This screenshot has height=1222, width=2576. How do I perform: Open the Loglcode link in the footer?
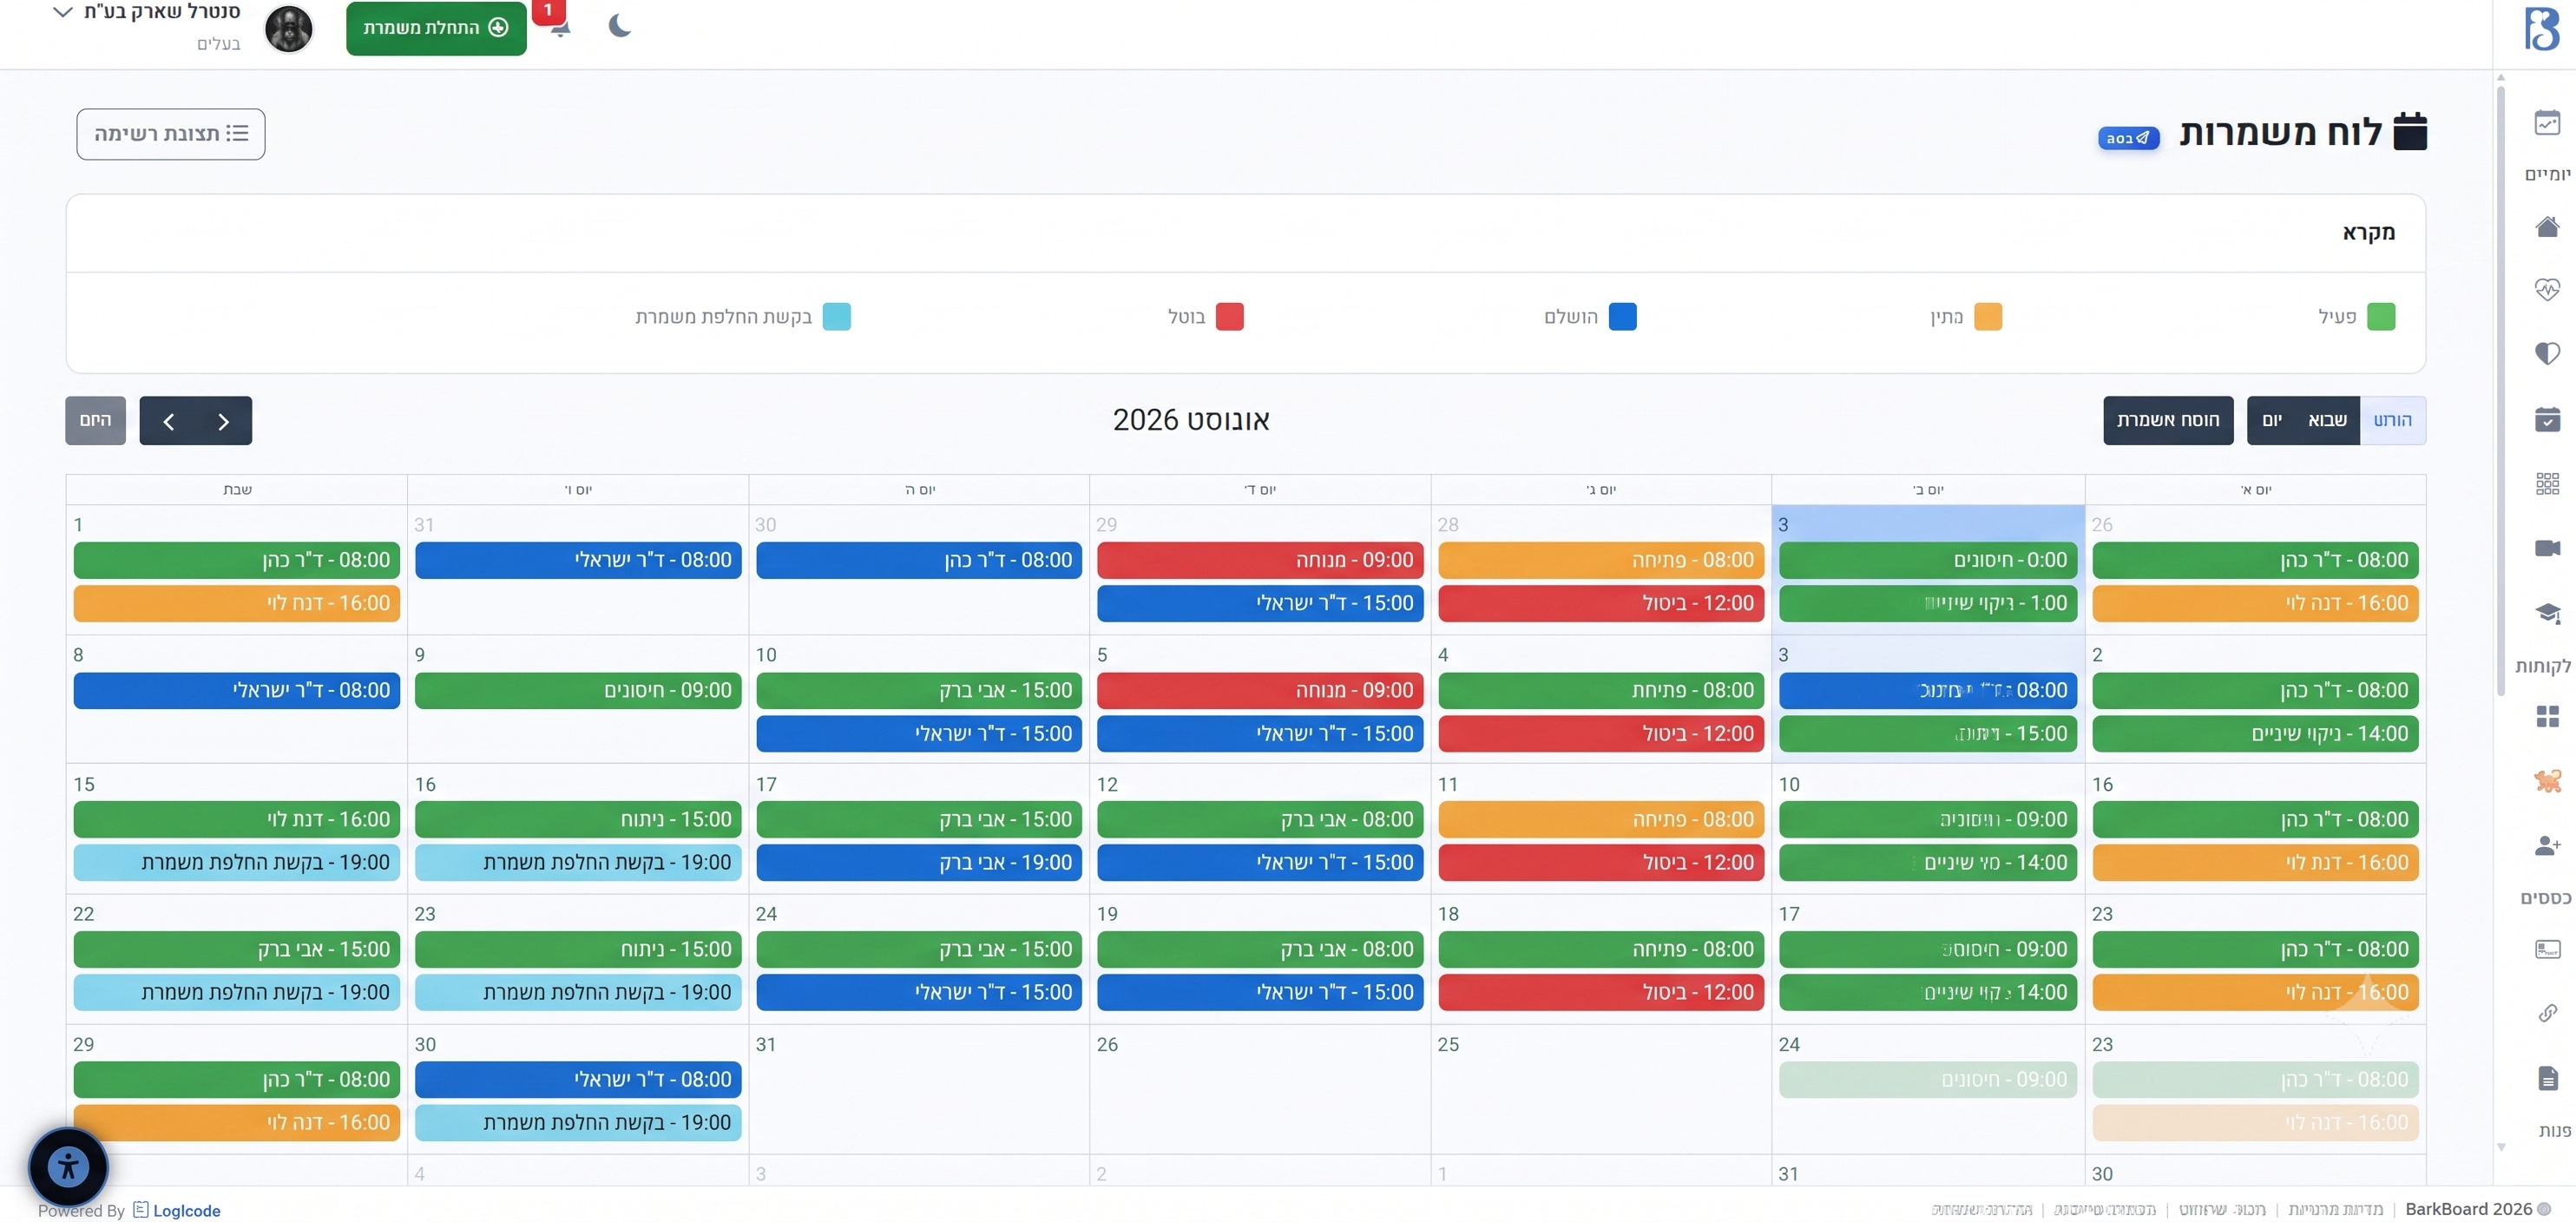(186, 1210)
